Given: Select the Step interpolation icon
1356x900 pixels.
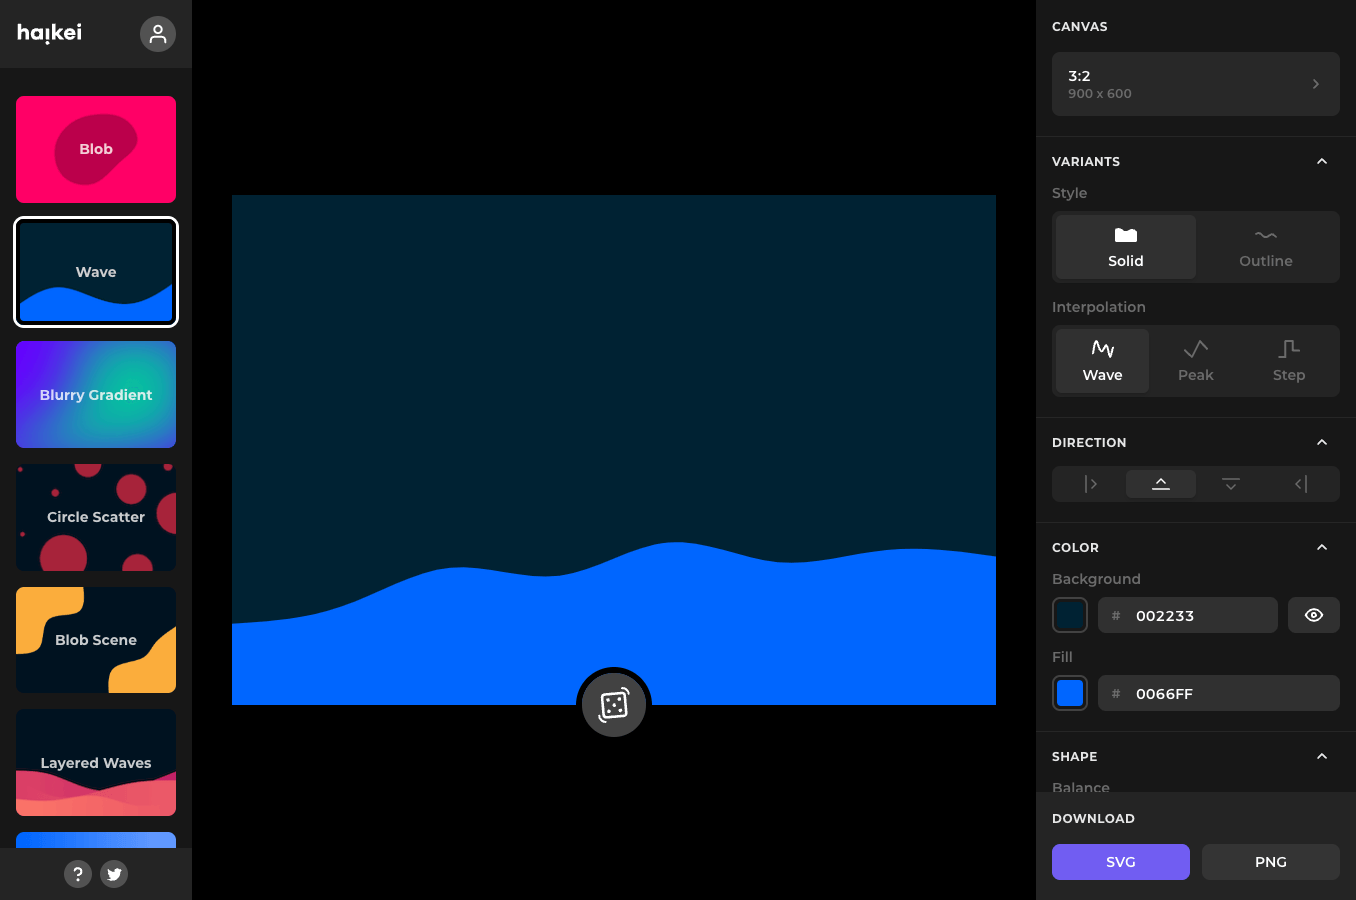Looking at the screenshot, I should [x=1288, y=360].
